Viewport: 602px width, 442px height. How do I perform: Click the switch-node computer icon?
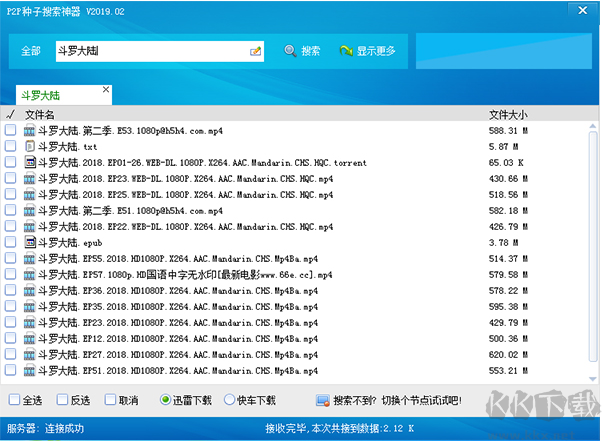[322, 401]
